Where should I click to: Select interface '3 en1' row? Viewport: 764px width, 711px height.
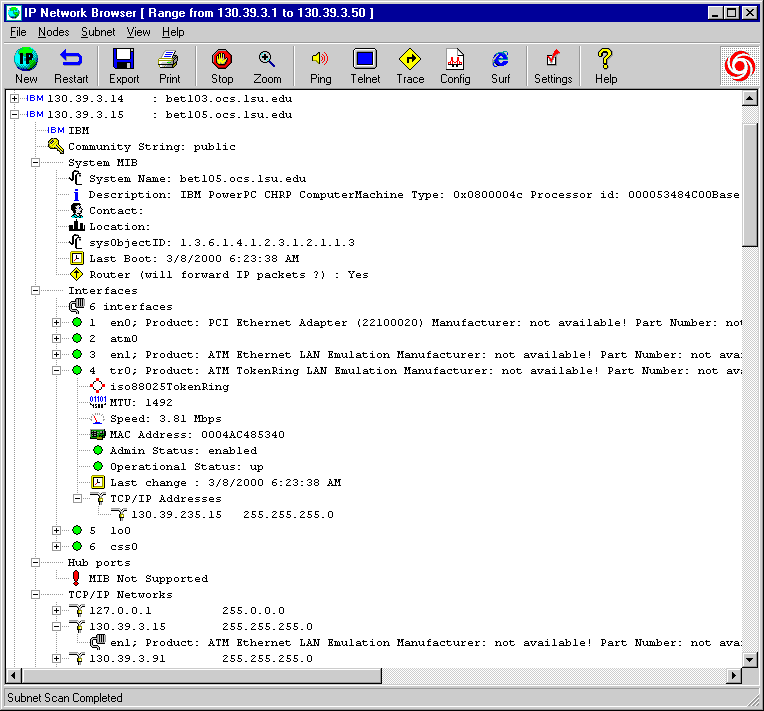415,354
